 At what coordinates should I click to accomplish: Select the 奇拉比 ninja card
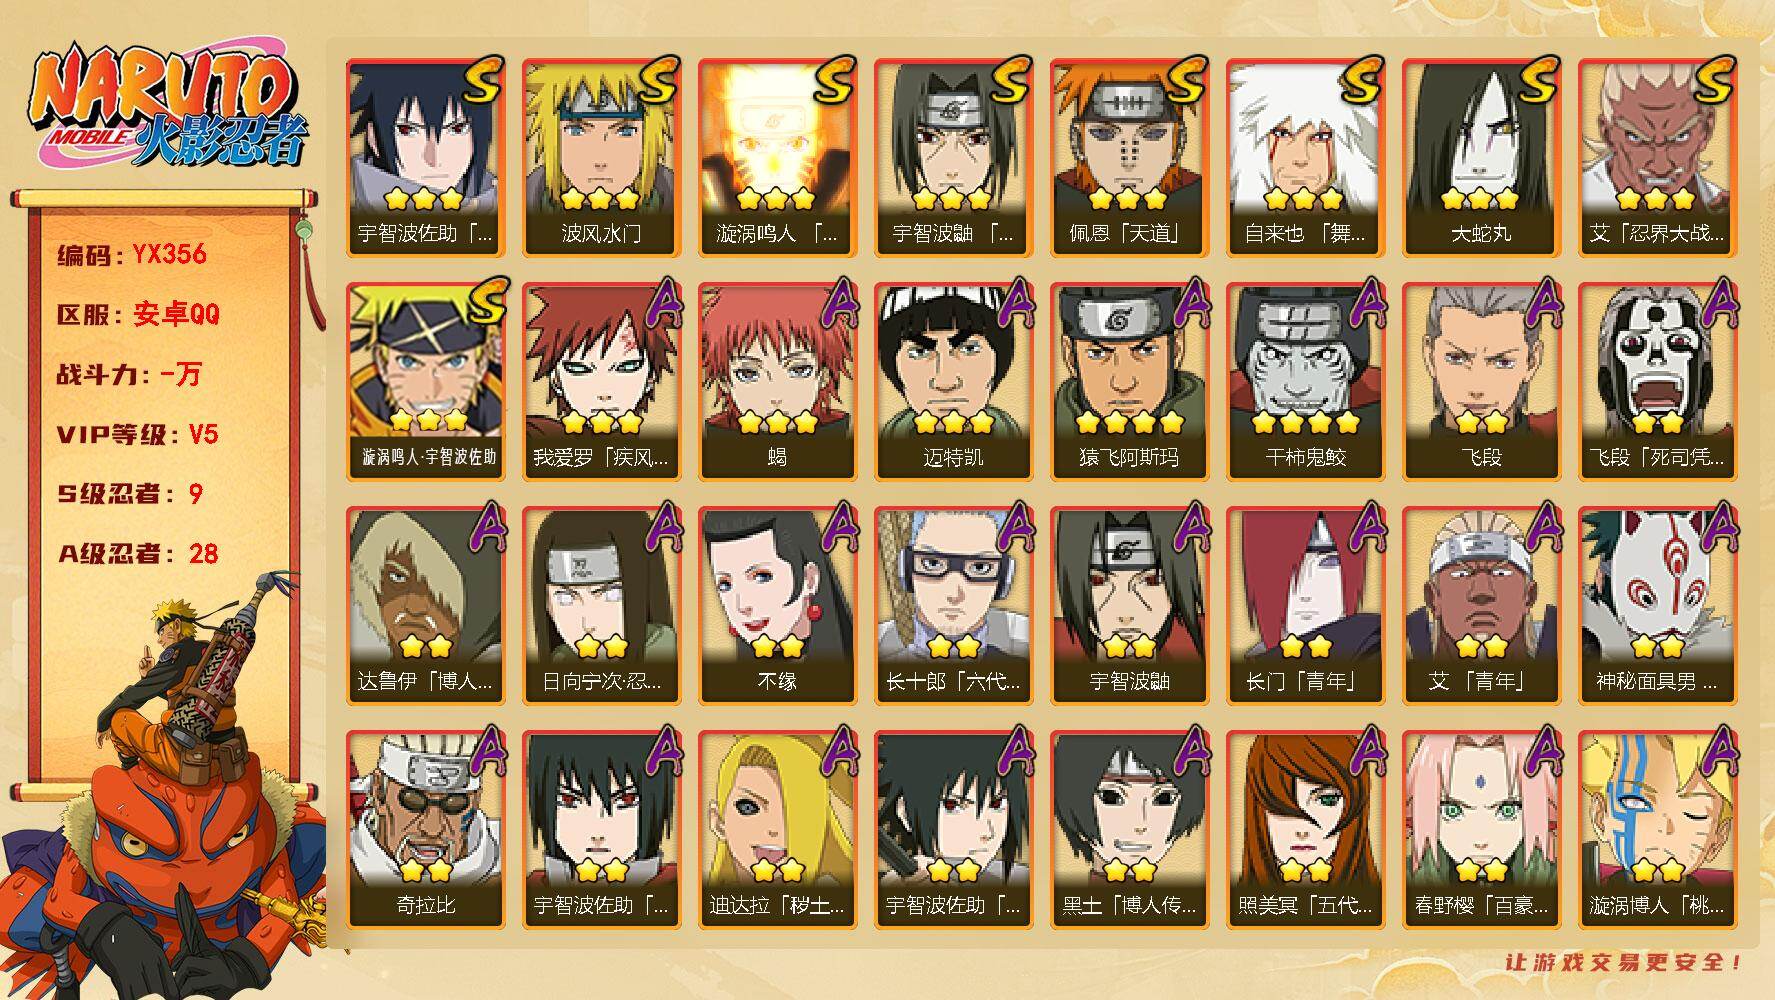click(426, 830)
